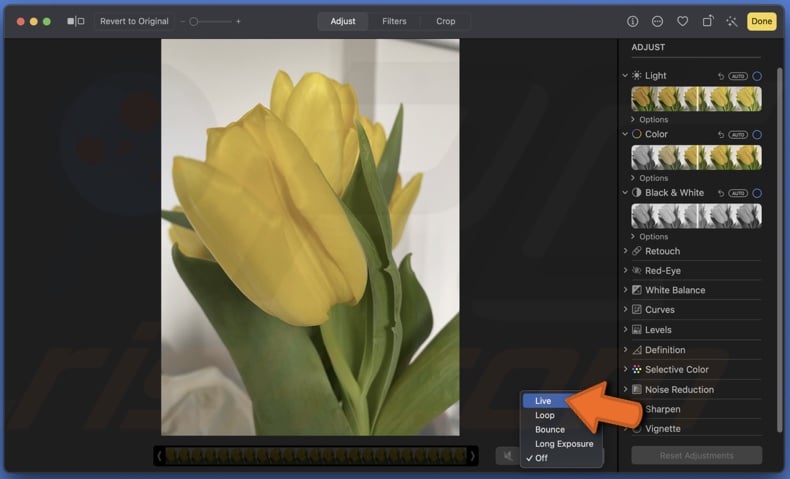Undo Light adjustments with revert arrow
This screenshot has width=790, height=479.
[720, 76]
